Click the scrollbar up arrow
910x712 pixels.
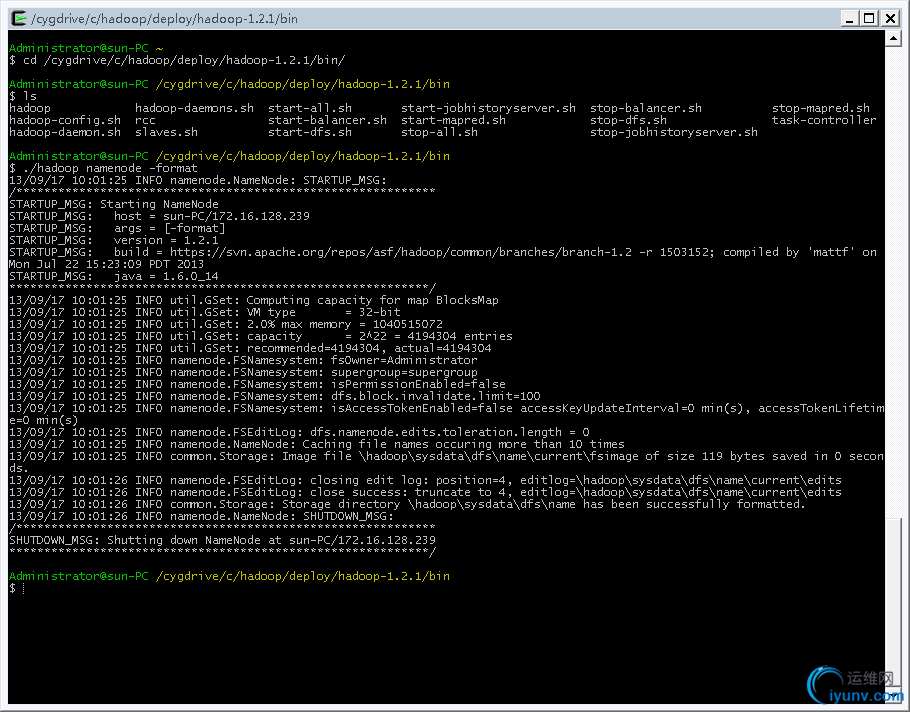pyautogui.click(x=893, y=39)
